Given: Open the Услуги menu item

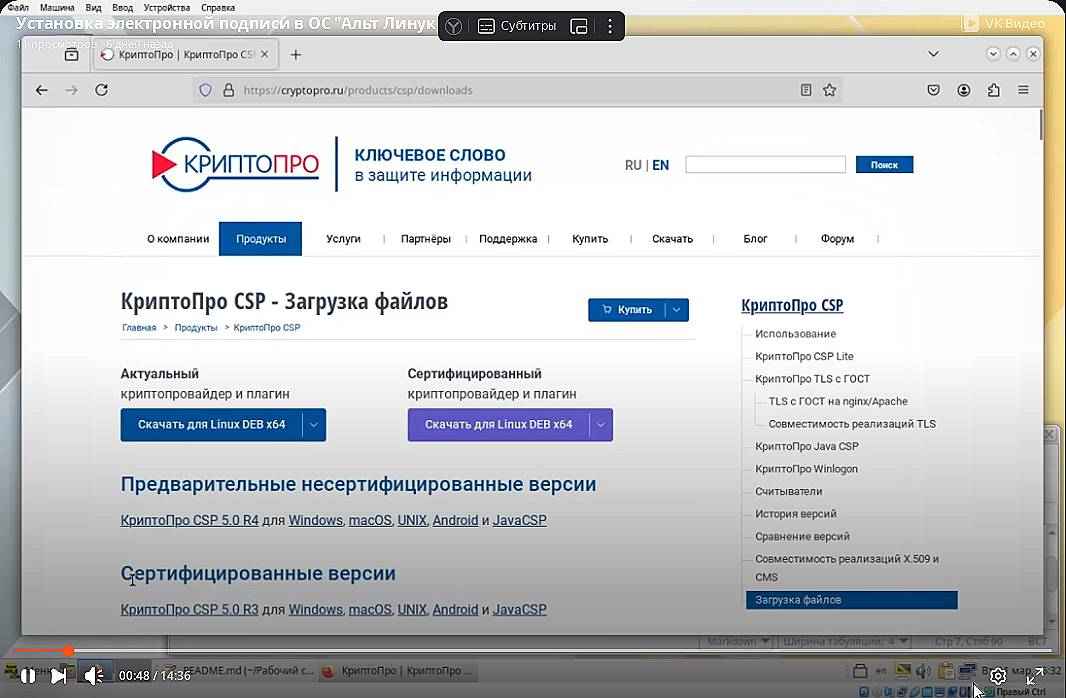Looking at the screenshot, I should [x=343, y=239].
